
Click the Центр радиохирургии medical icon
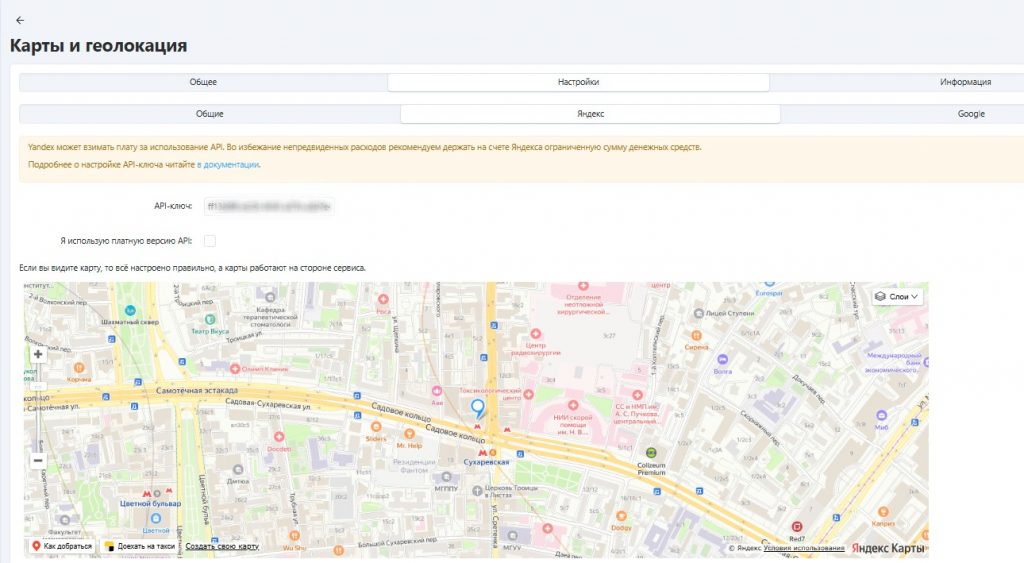click(536, 334)
